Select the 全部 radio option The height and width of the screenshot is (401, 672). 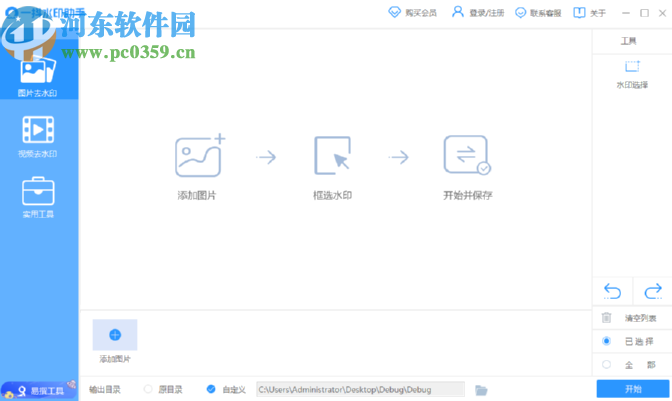606,365
